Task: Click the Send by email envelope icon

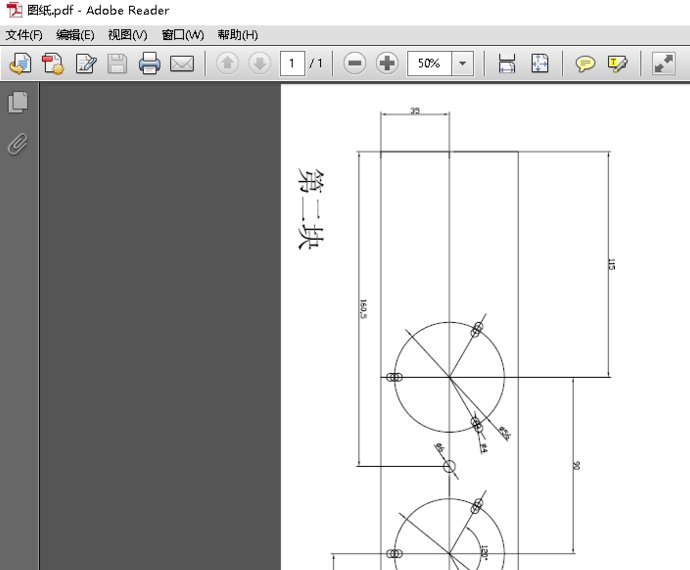Action: point(181,64)
